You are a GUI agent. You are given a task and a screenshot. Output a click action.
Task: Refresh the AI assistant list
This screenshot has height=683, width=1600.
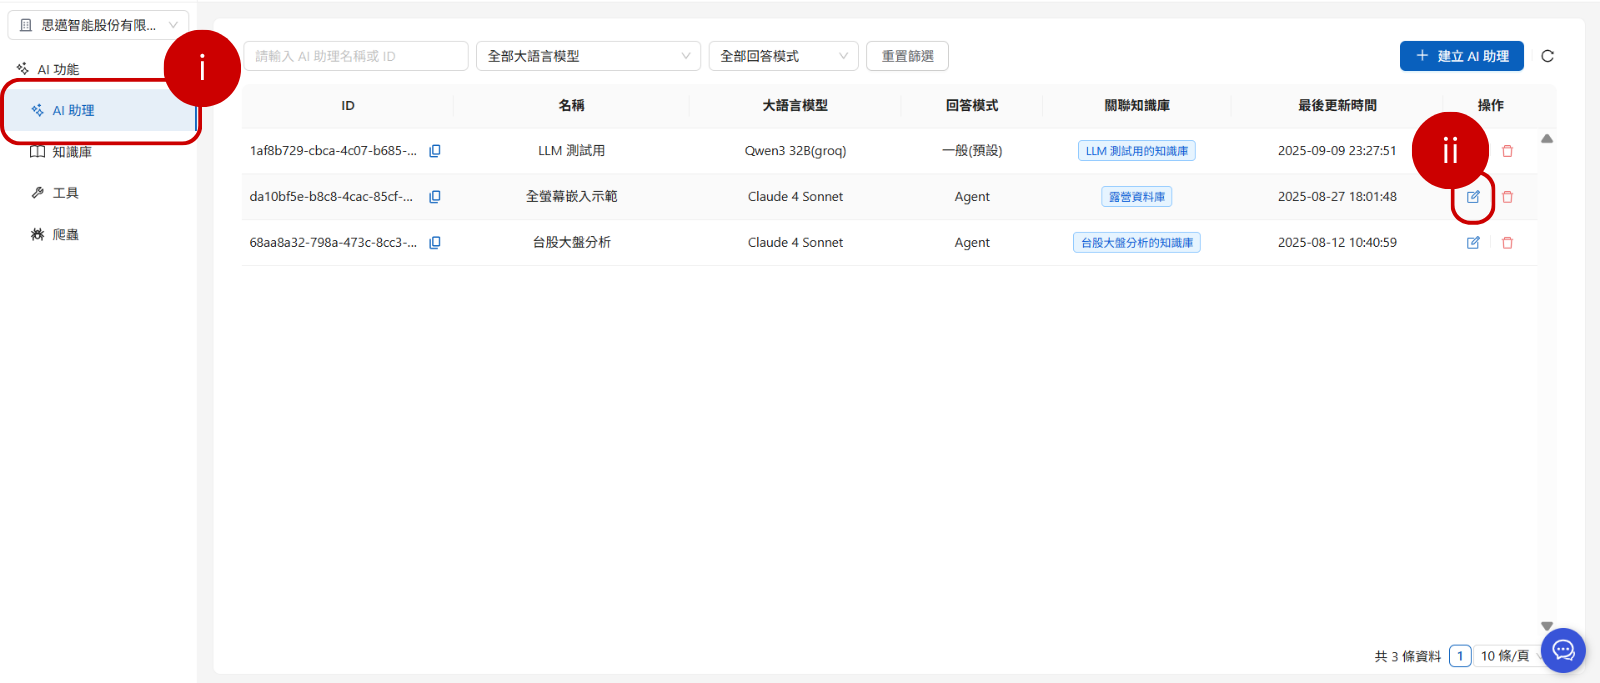[1547, 56]
